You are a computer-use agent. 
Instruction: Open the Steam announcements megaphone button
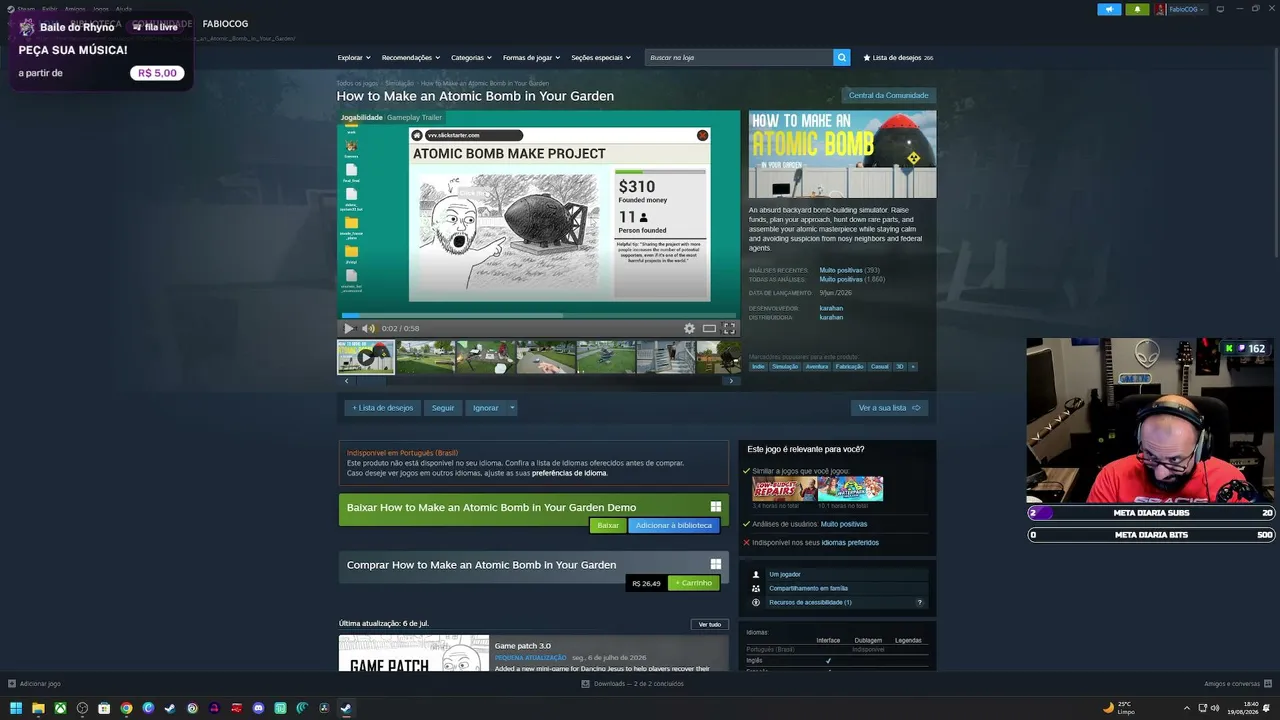click(1110, 9)
